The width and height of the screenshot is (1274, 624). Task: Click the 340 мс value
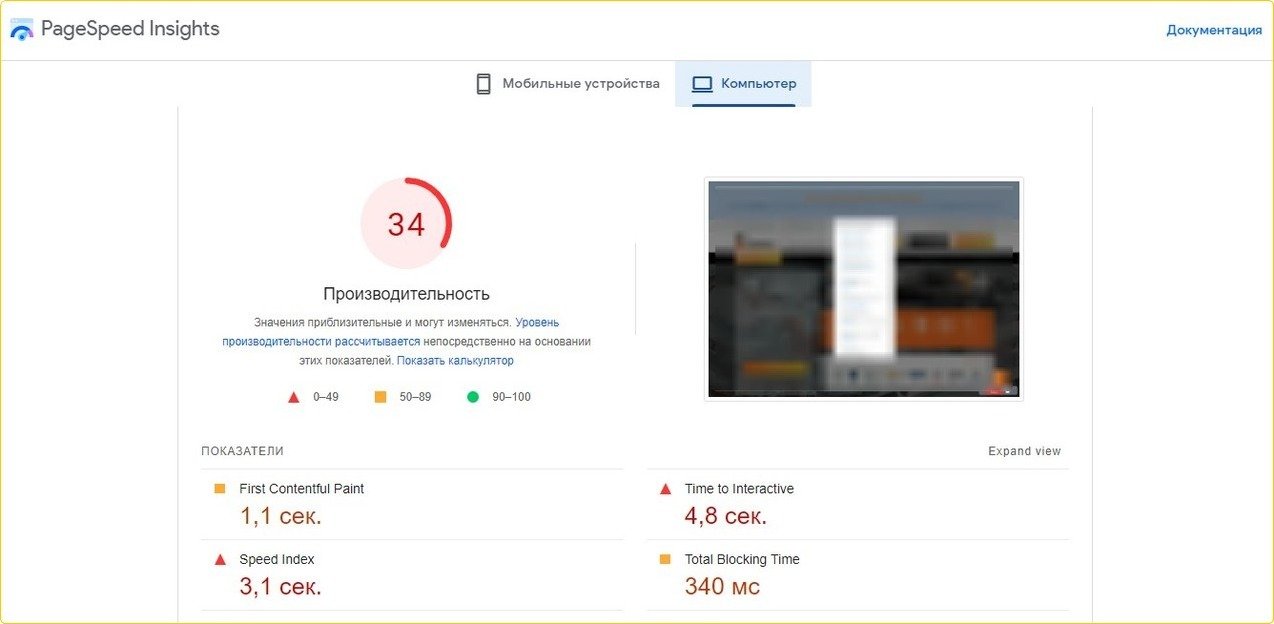pos(722,587)
